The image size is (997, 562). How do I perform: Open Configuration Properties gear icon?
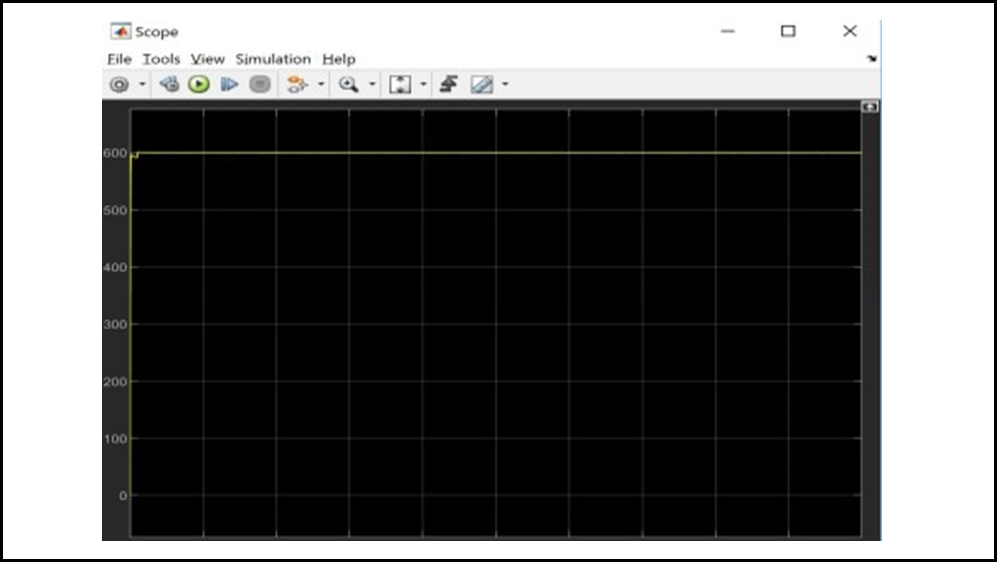tap(119, 85)
